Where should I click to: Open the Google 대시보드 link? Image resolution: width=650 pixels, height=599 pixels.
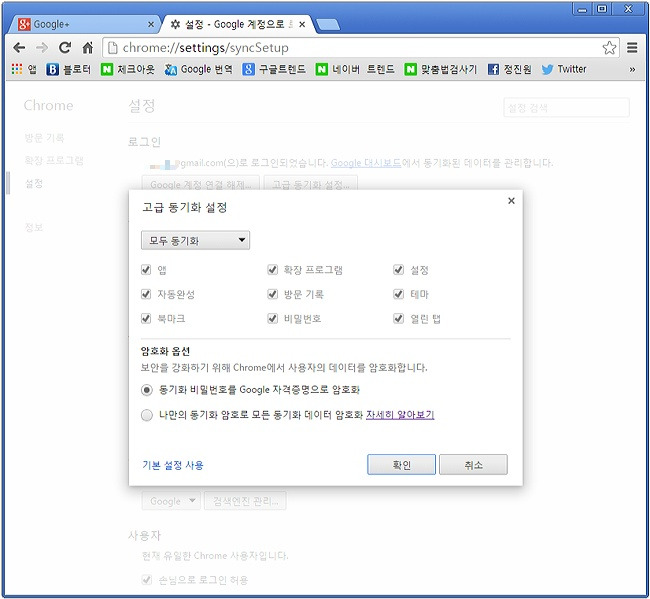[366, 163]
